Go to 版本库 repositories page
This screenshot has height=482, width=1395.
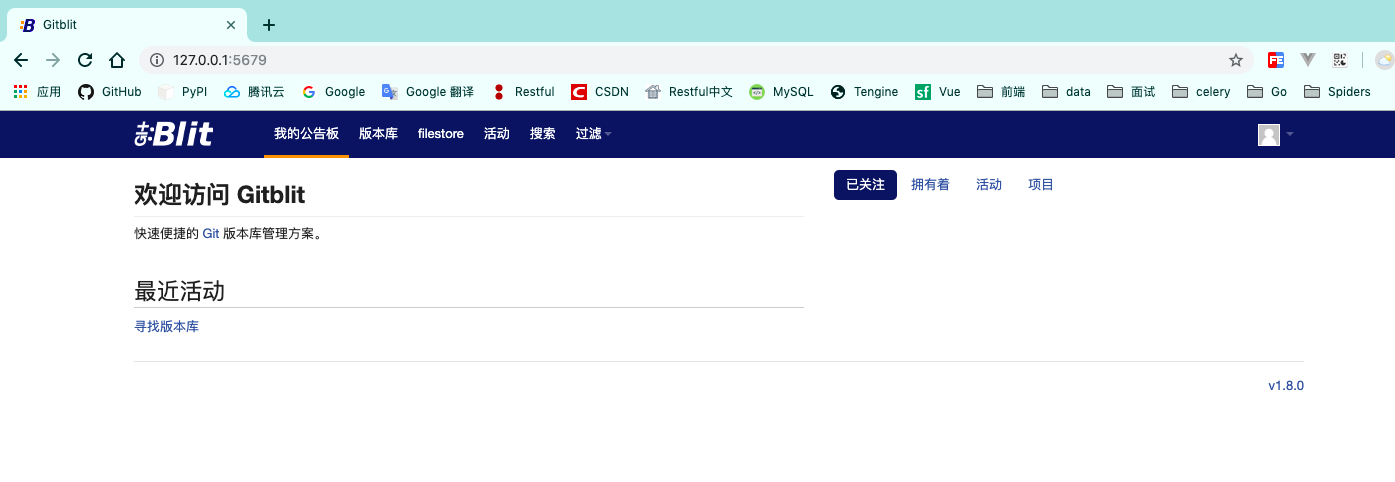pyautogui.click(x=378, y=134)
